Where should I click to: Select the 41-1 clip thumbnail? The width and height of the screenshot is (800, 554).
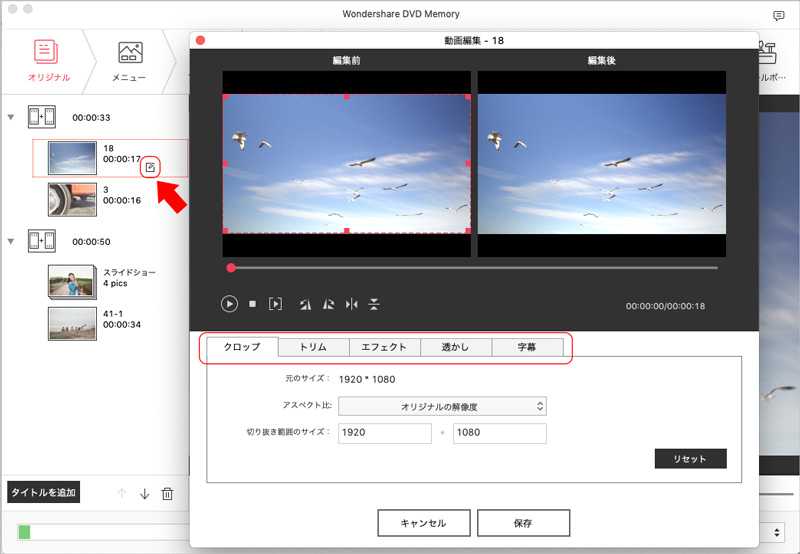[72, 323]
